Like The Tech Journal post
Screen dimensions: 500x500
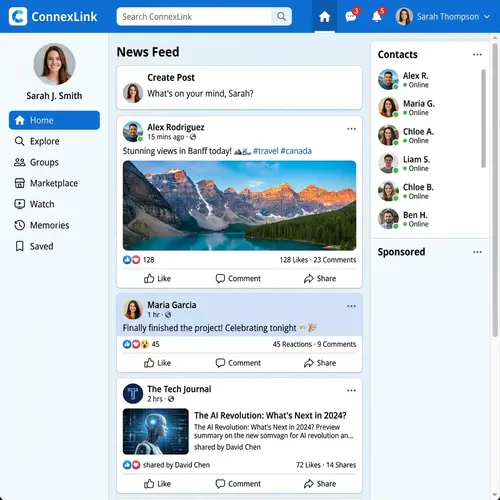click(157, 484)
